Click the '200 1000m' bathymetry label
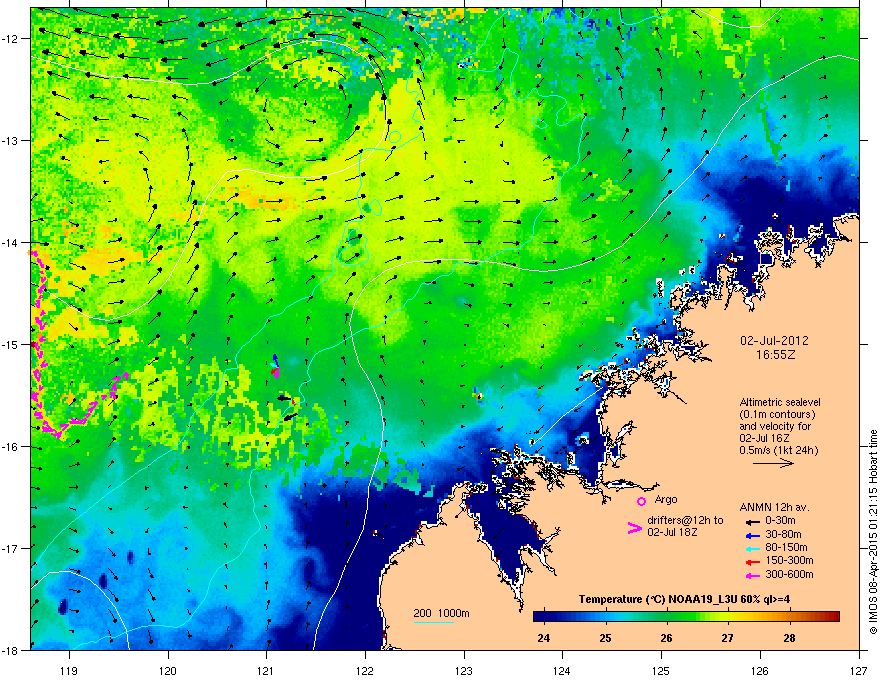Image resolution: width=880 pixels, height=680 pixels. (441, 613)
